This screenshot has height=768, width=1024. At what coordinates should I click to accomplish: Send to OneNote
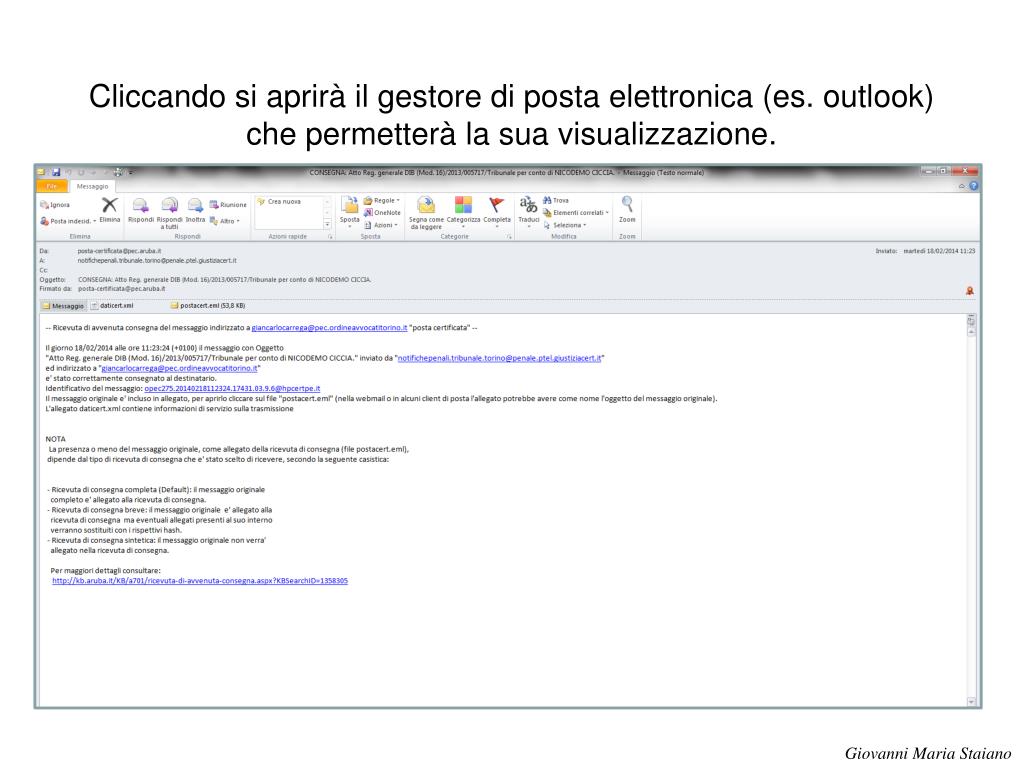tap(382, 212)
